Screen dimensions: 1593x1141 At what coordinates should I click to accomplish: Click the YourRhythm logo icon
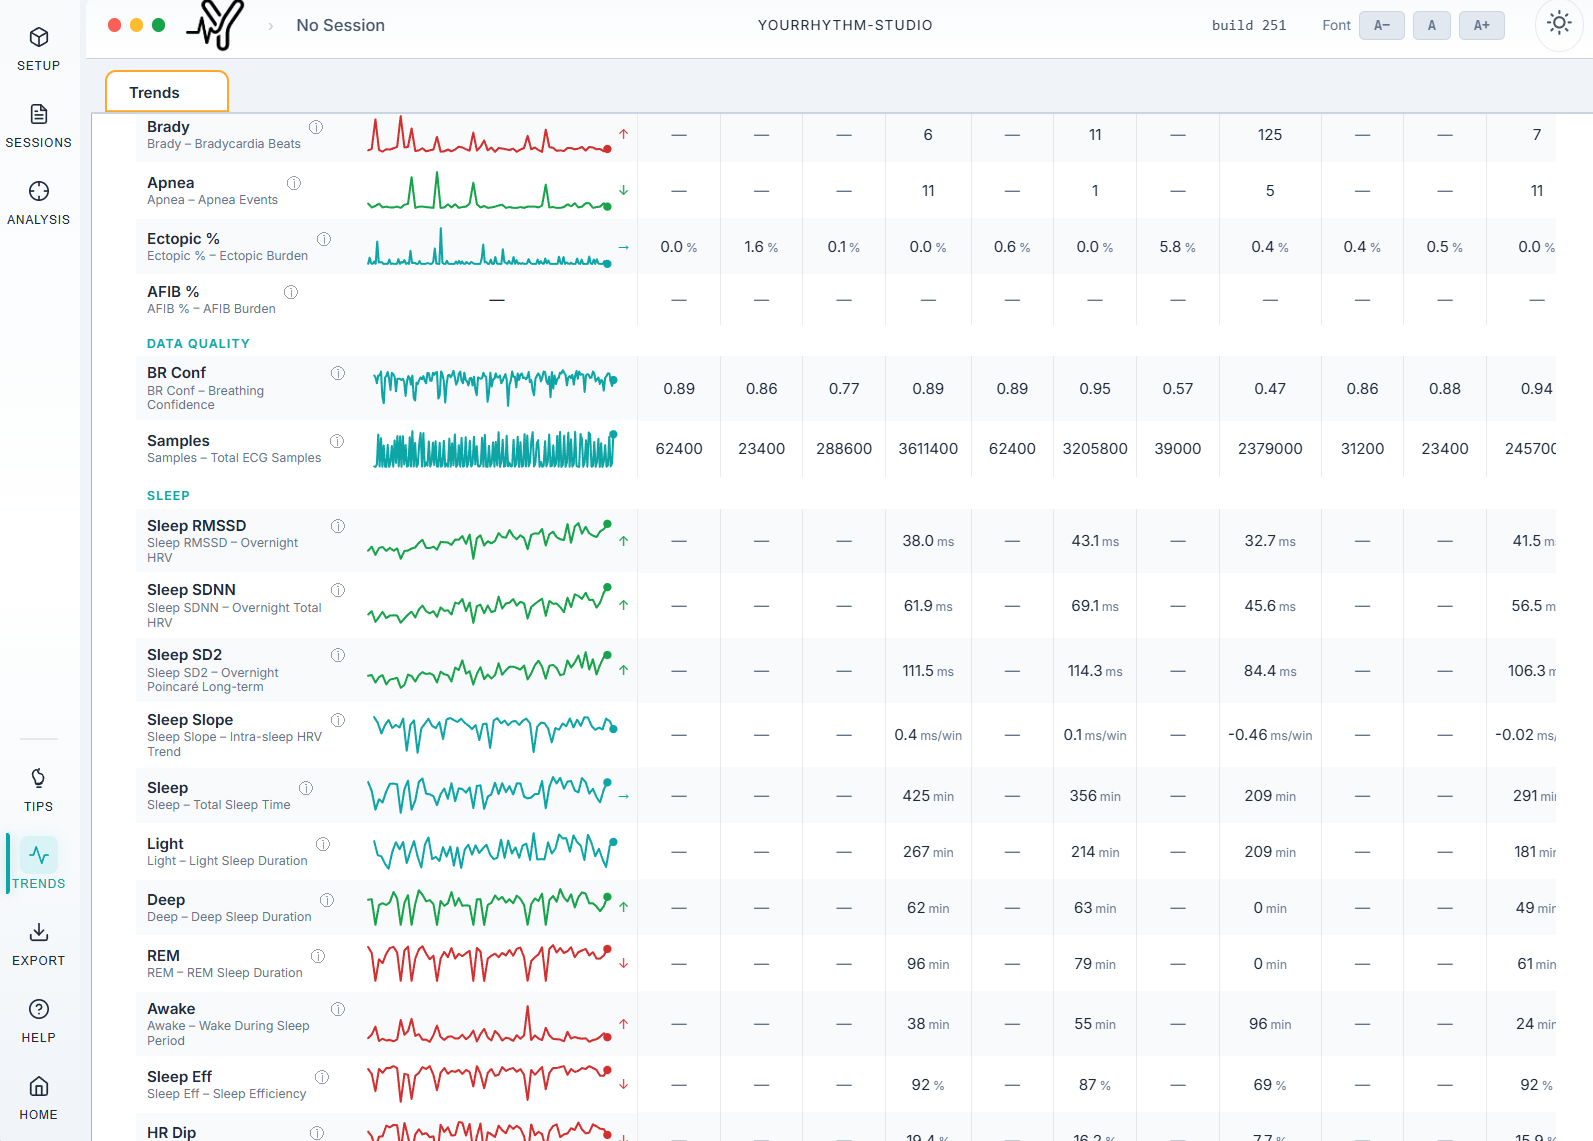(216, 24)
